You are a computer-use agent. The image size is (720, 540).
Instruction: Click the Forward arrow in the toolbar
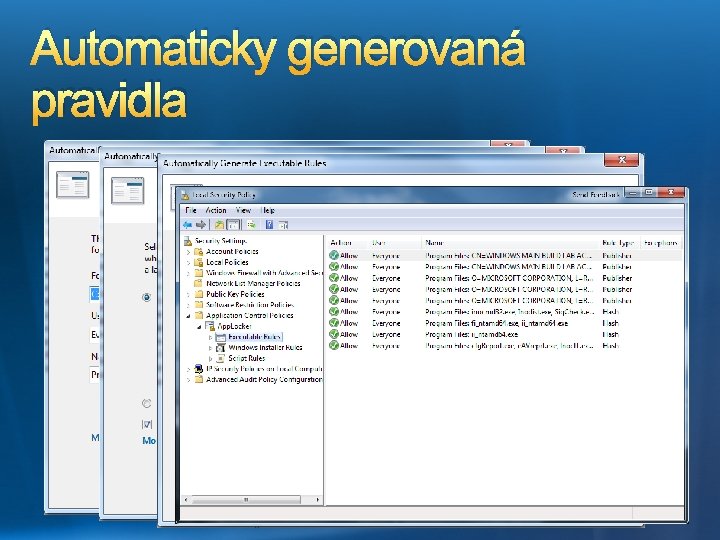[201, 225]
